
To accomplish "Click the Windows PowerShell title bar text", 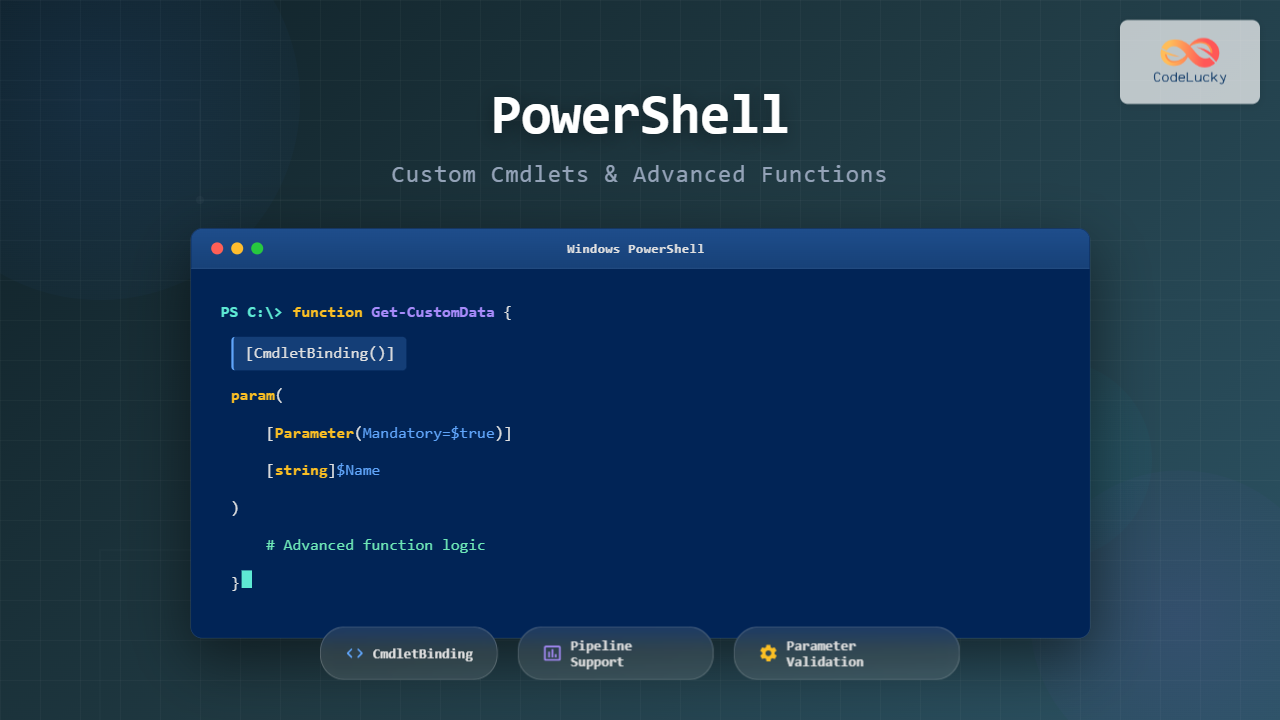I will tap(635, 249).
